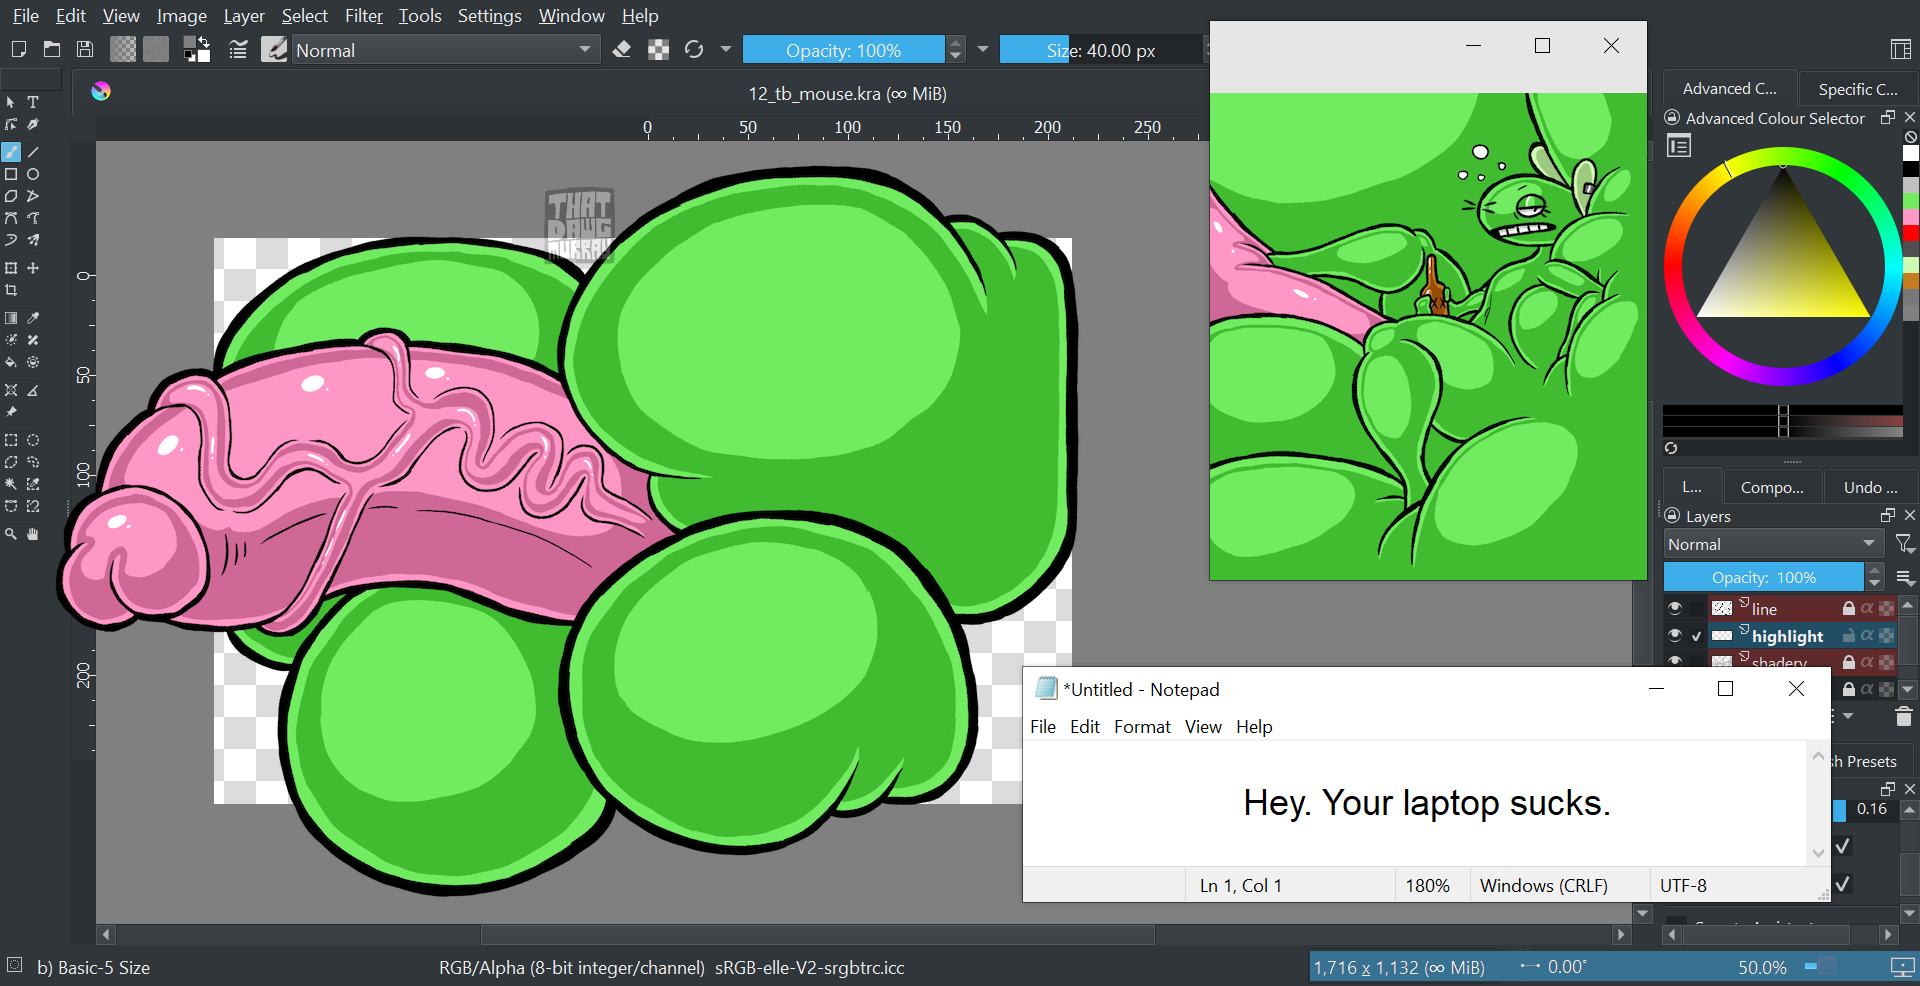Open the Settings menu
Image resolution: width=1920 pixels, height=986 pixels.
coord(490,16)
